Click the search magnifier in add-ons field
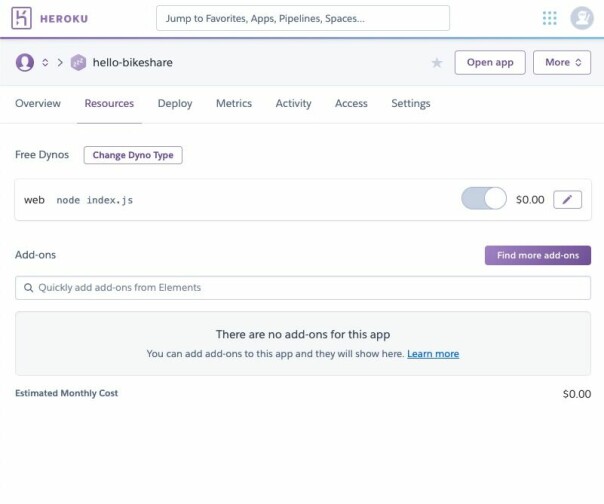The height and width of the screenshot is (504, 604). click(28, 287)
